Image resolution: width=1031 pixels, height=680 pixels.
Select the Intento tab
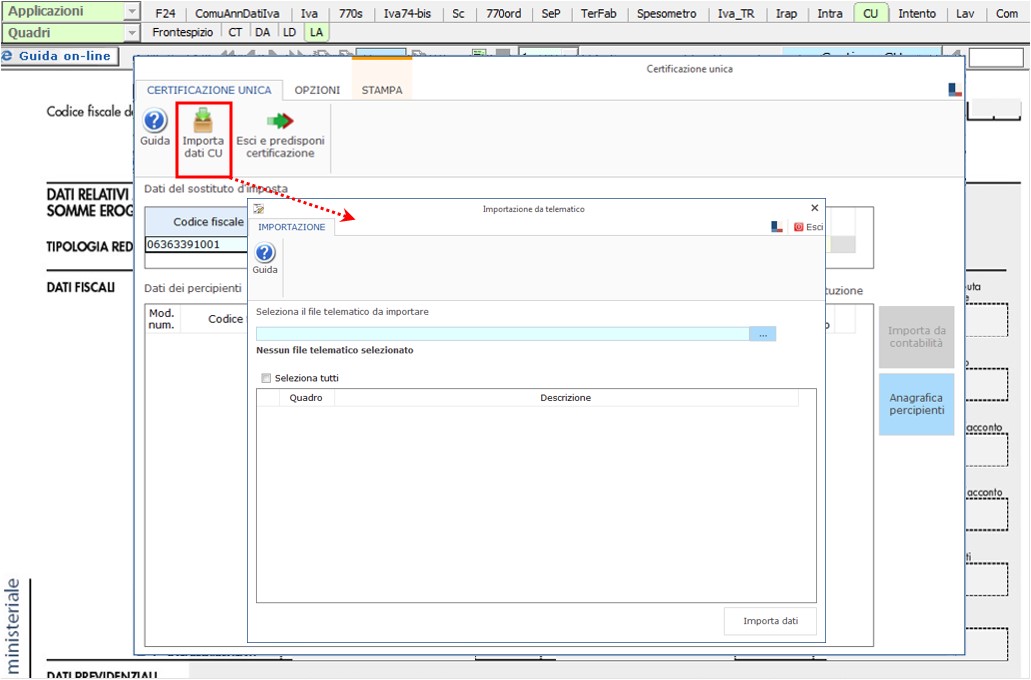click(917, 13)
